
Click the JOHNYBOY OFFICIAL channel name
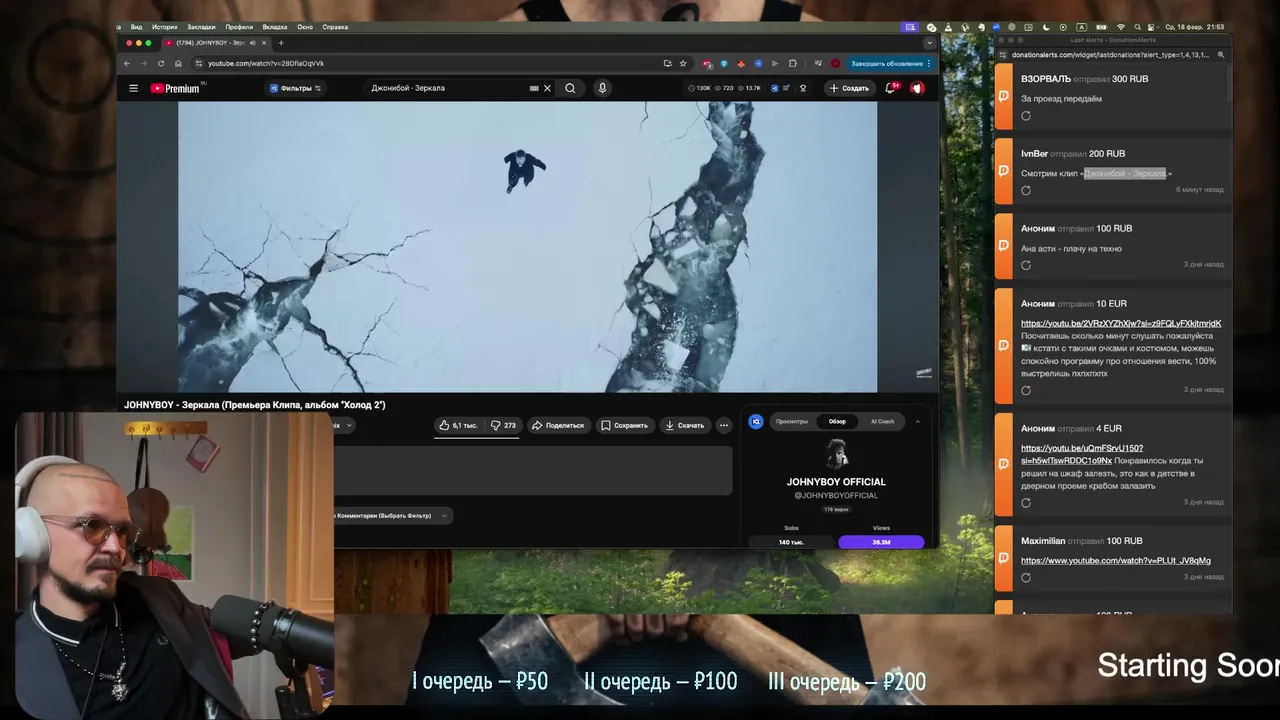836,482
